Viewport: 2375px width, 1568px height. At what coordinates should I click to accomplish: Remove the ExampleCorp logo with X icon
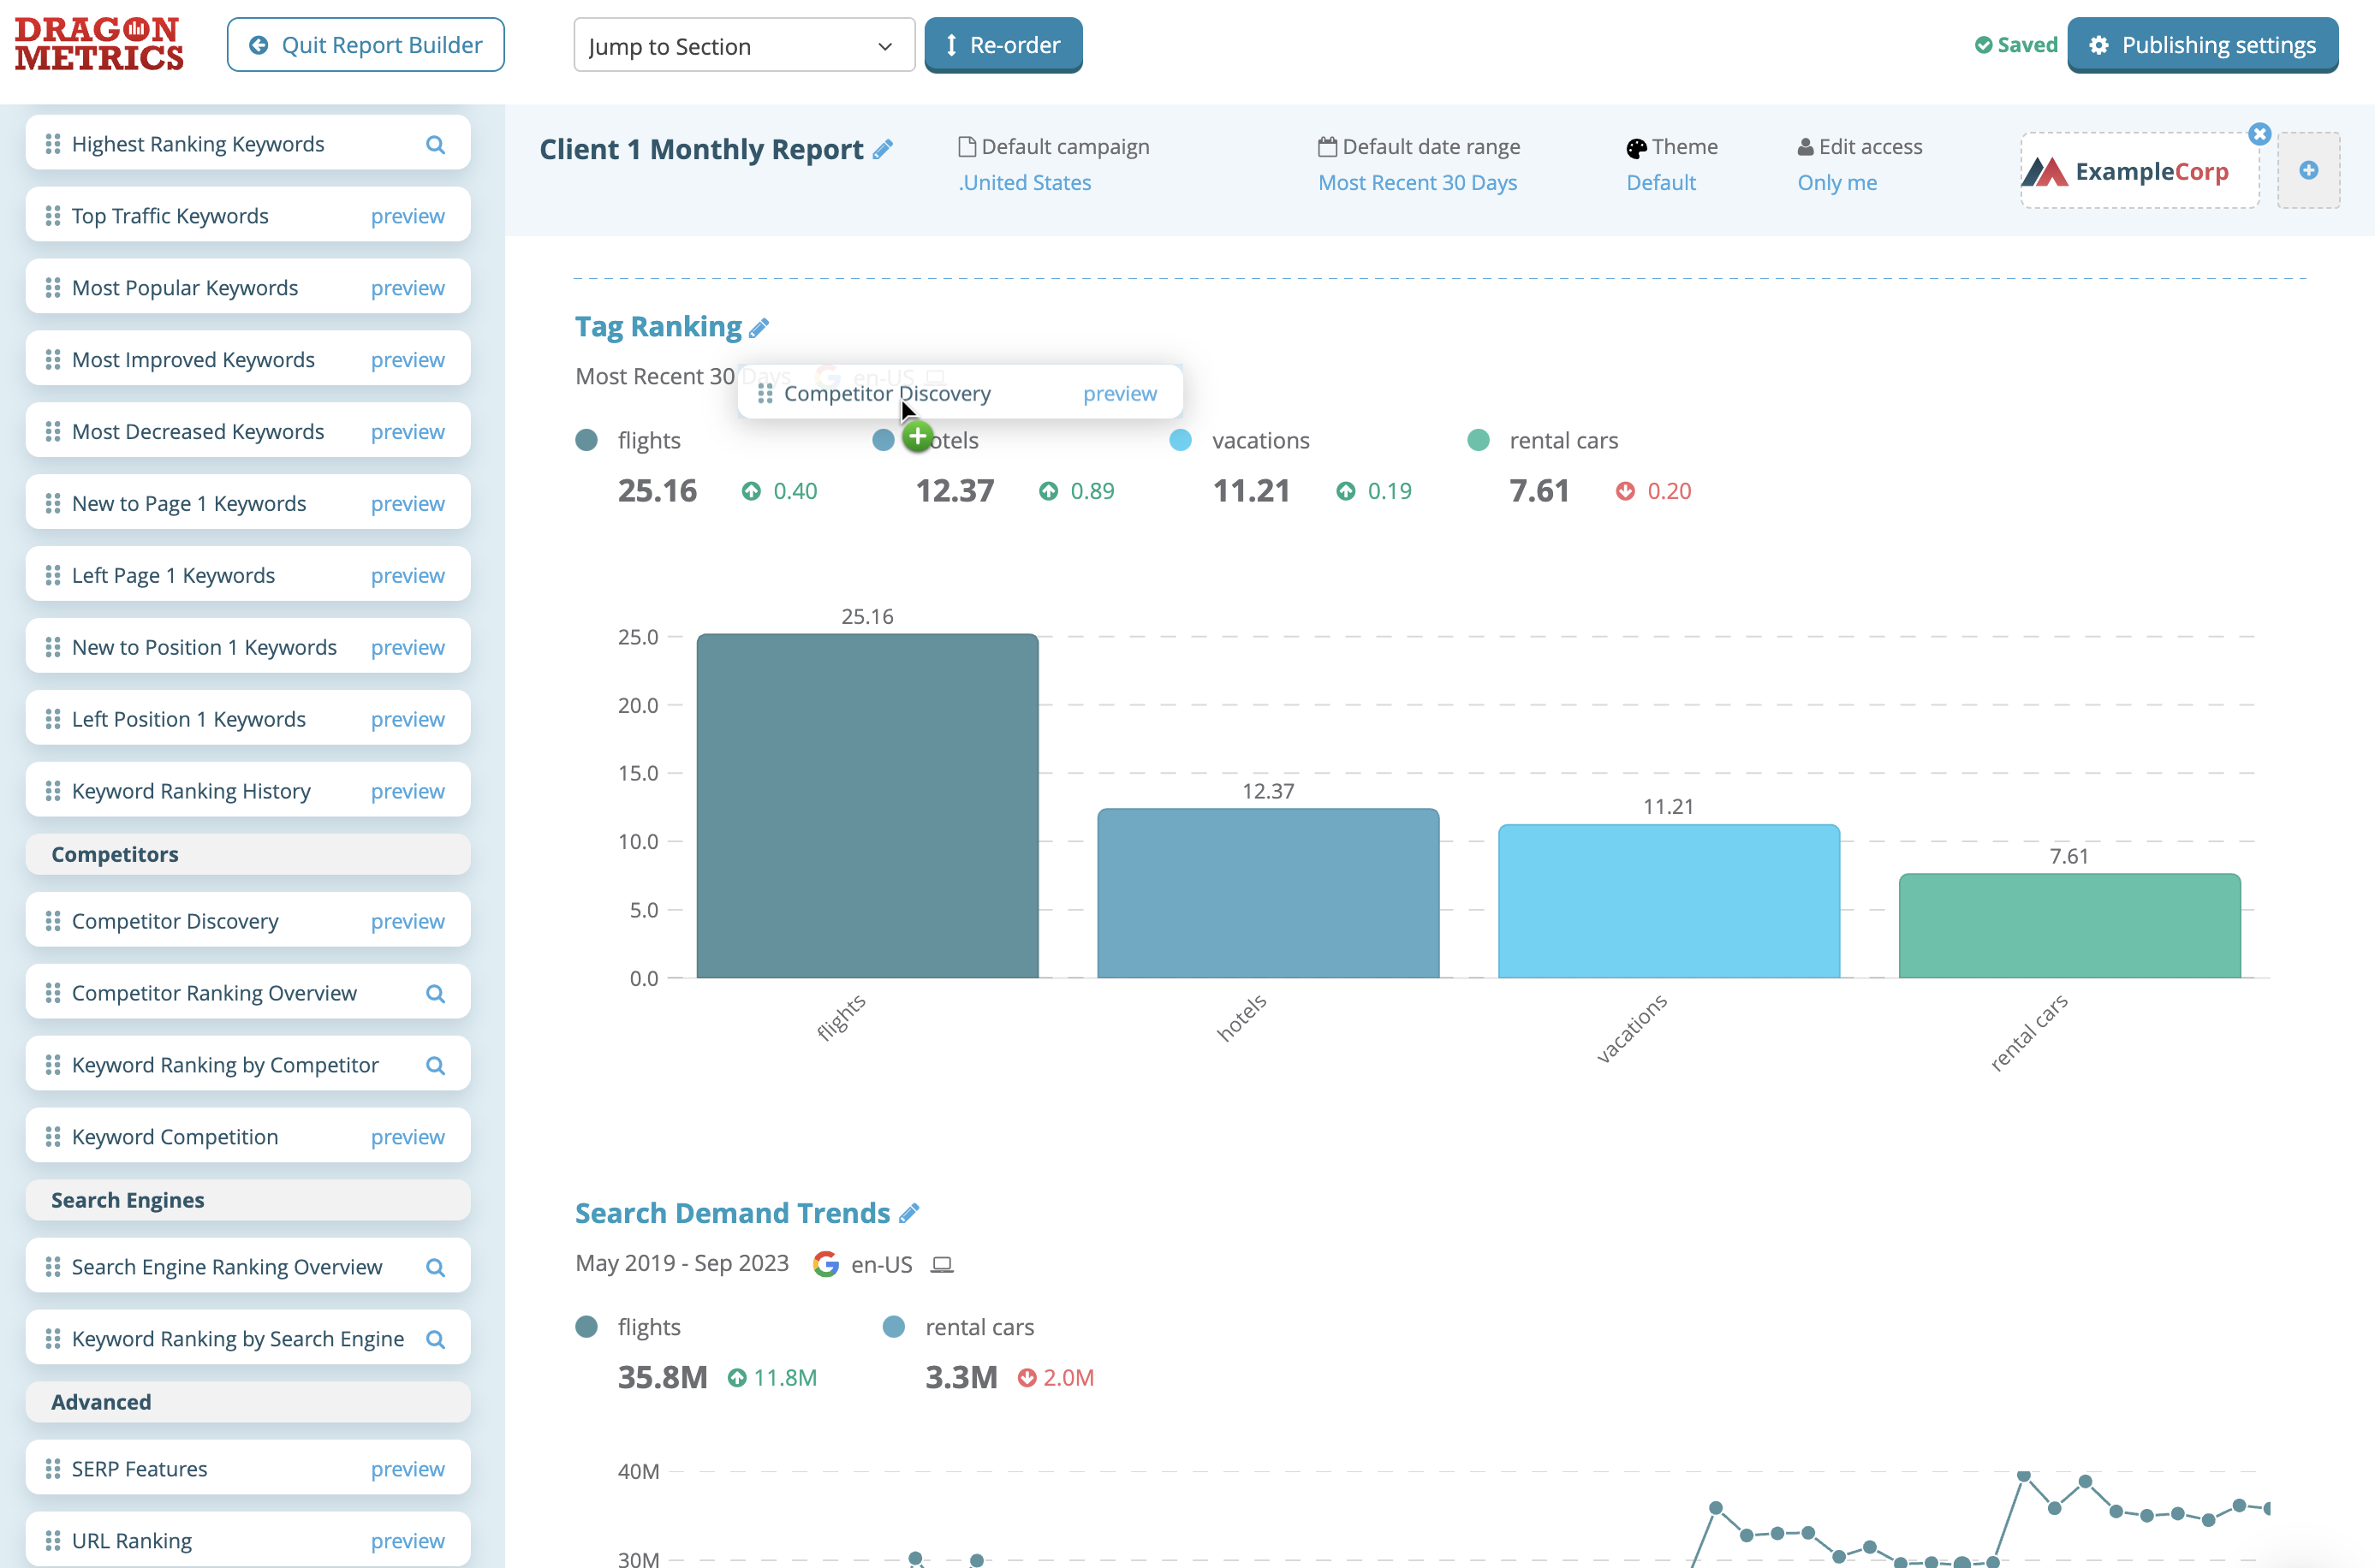coord(2259,134)
